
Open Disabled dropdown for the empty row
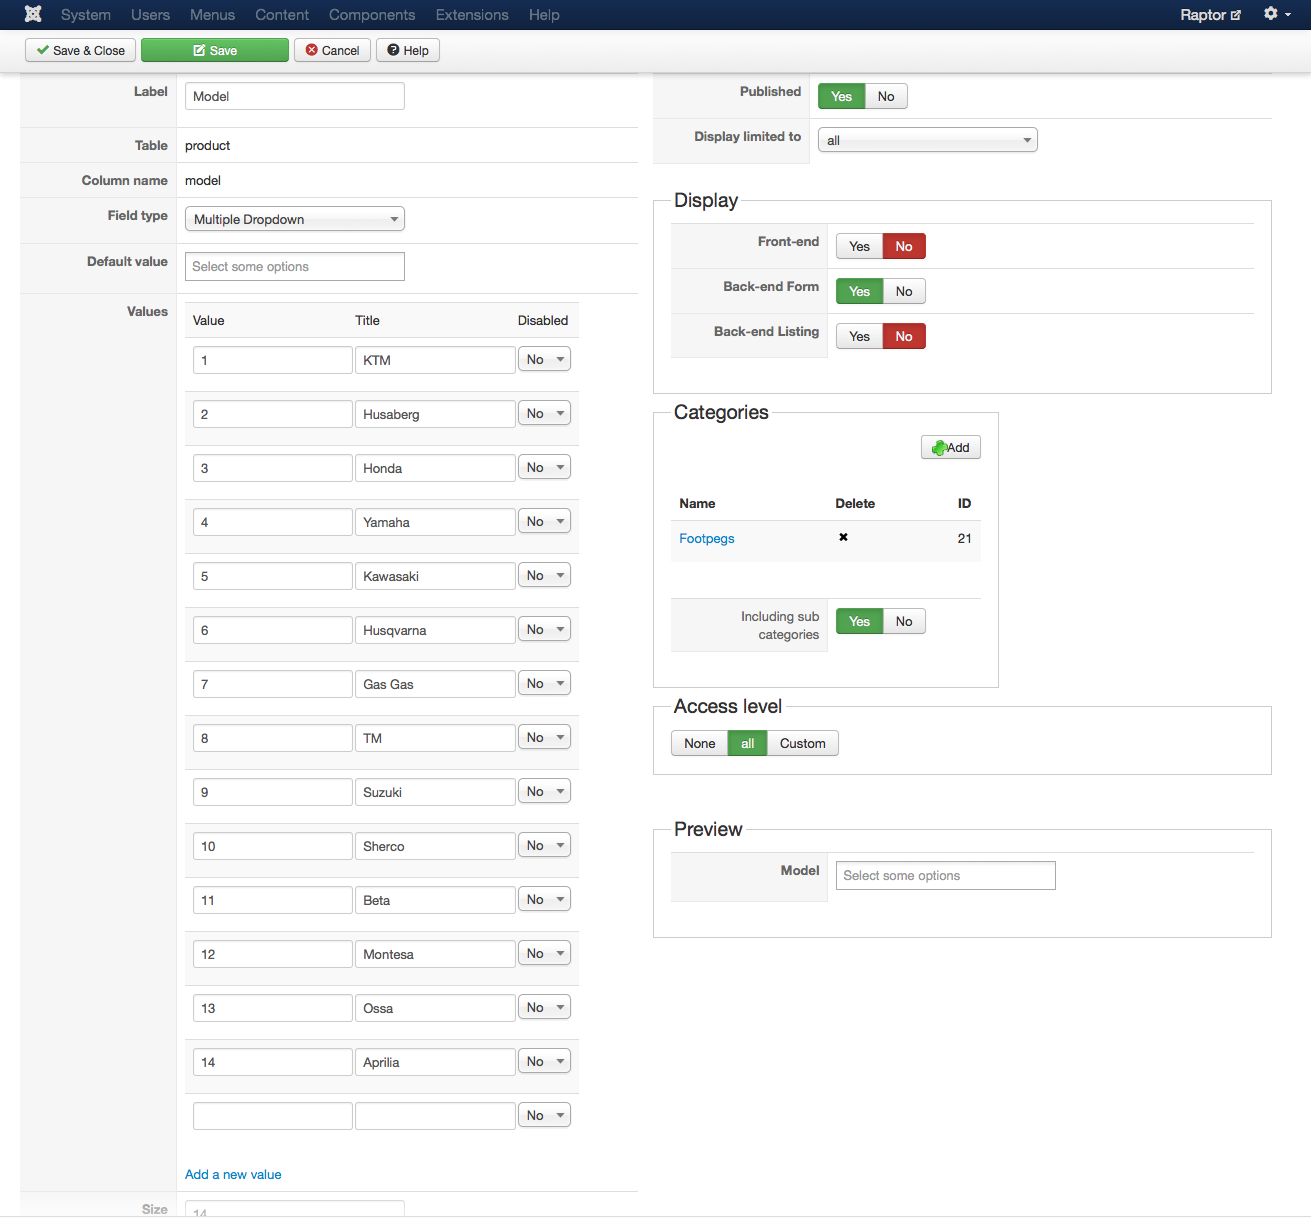pos(544,1115)
